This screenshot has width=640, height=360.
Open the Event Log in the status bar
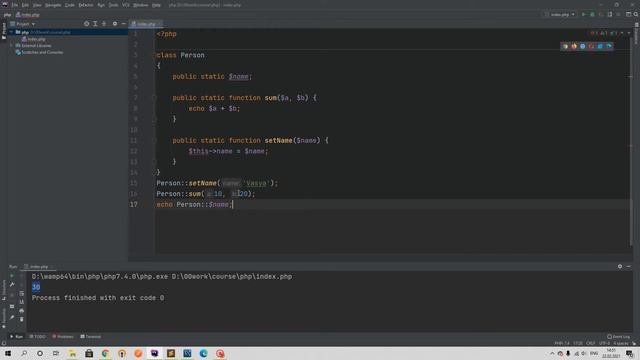click(618, 337)
